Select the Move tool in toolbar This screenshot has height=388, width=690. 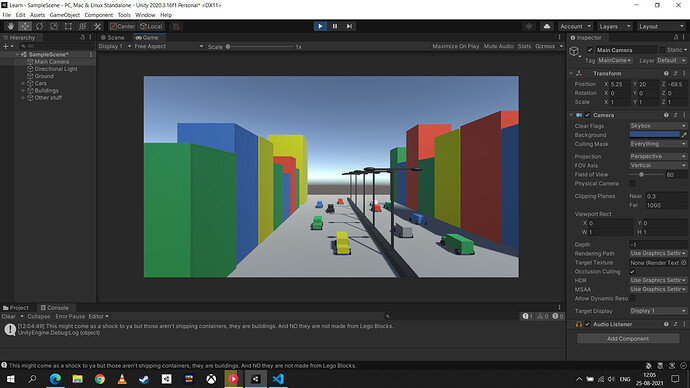pos(25,26)
